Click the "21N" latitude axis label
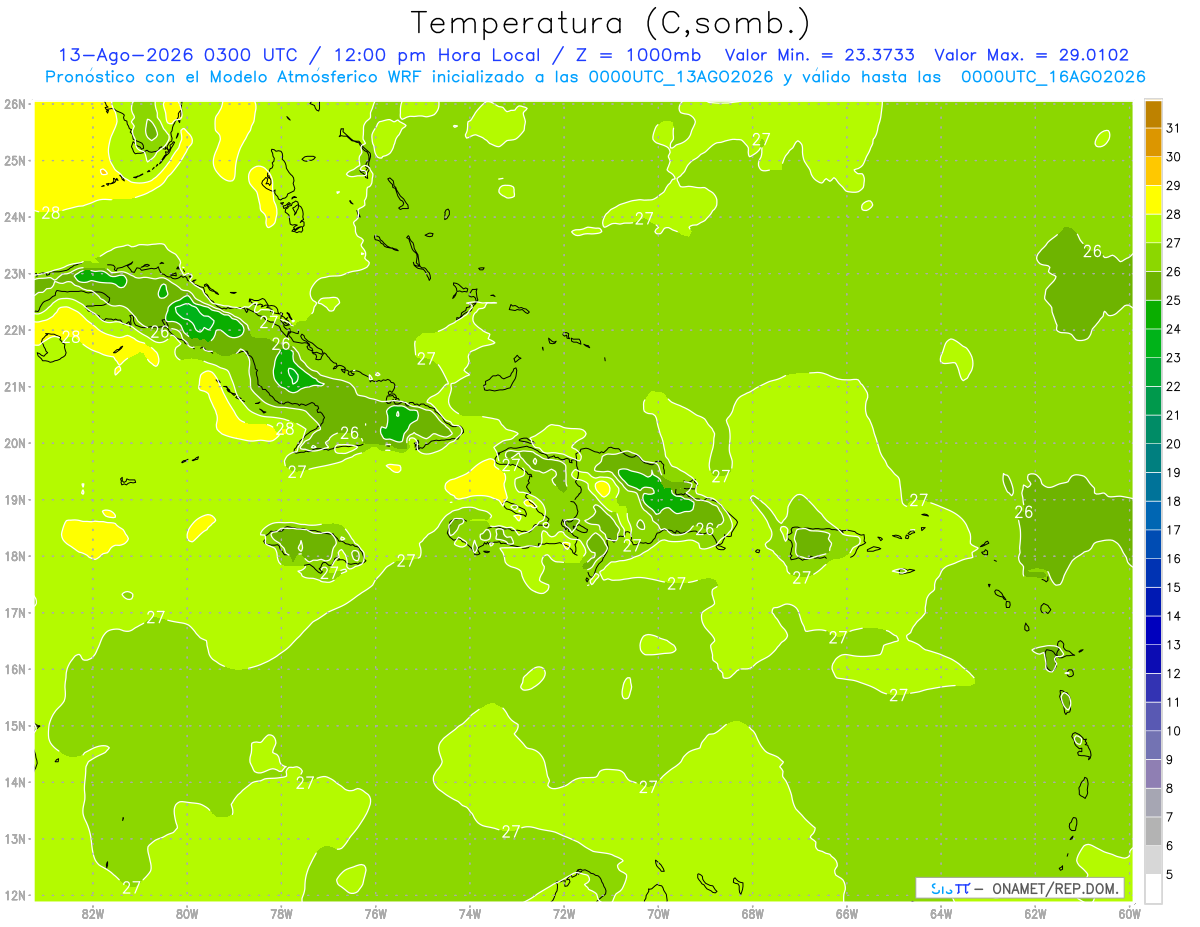1200x927 pixels. coord(14,387)
